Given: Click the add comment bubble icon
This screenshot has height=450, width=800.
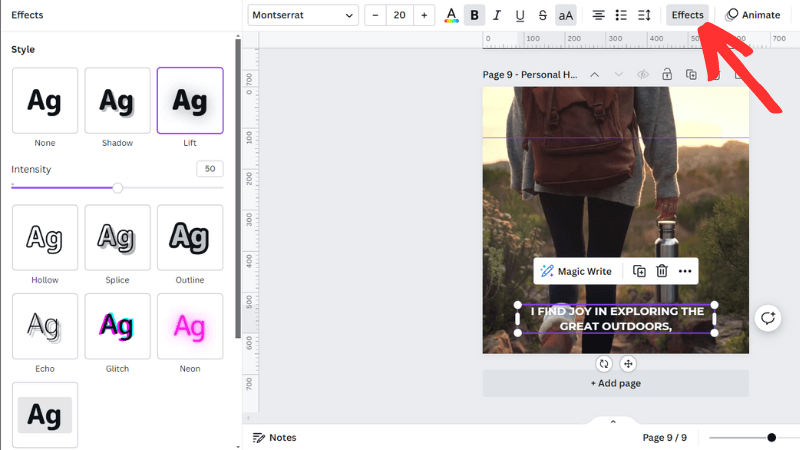Looking at the screenshot, I should point(767,318).
